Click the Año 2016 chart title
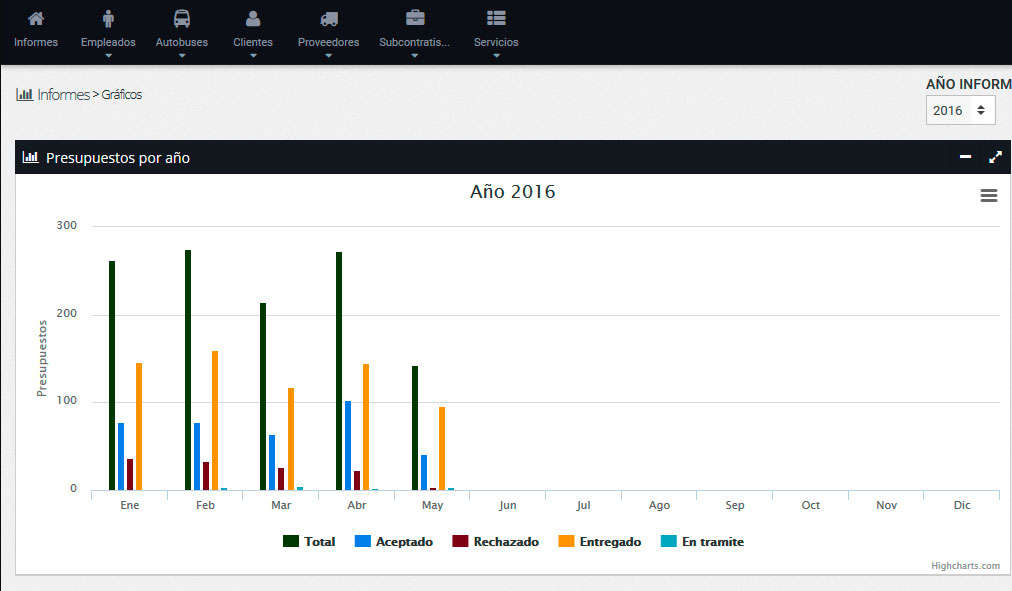The height and width of the screenshot is (591, 1012). (512, 192)
